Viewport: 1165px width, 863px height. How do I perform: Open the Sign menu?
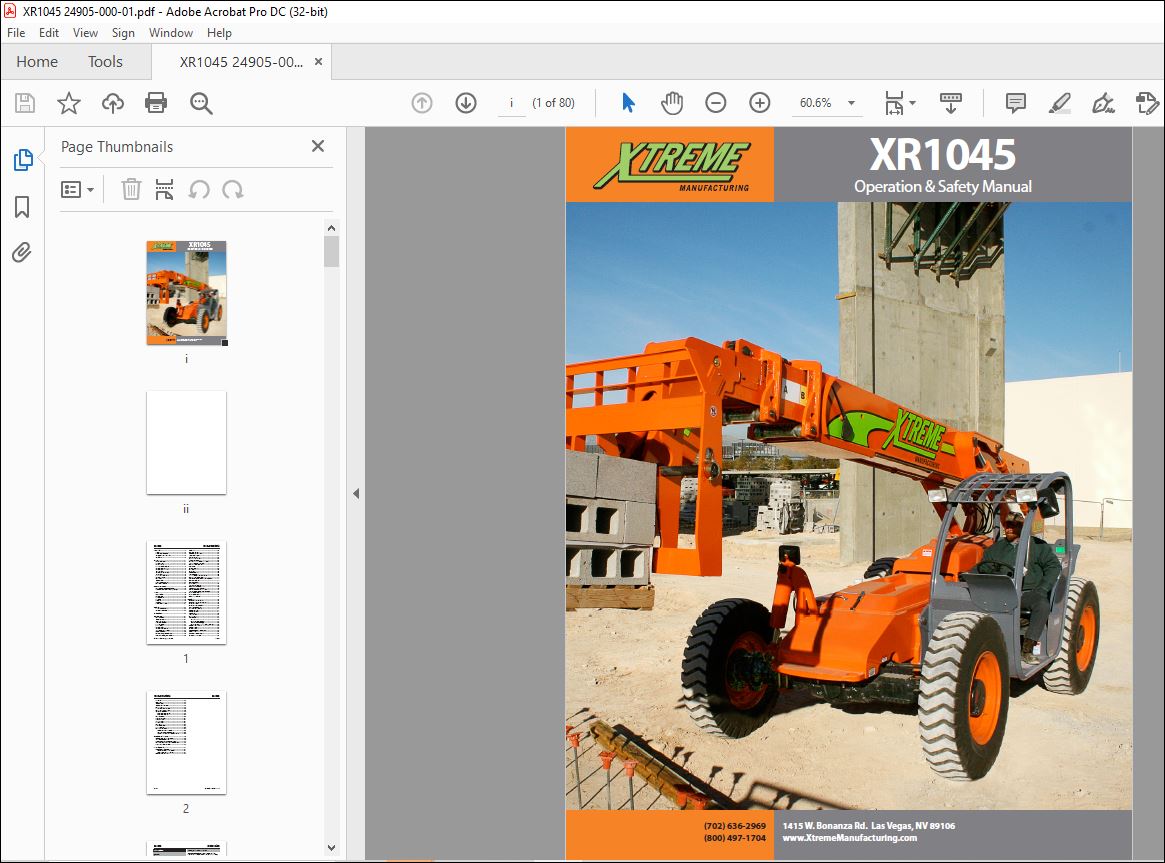click(123, 33)
